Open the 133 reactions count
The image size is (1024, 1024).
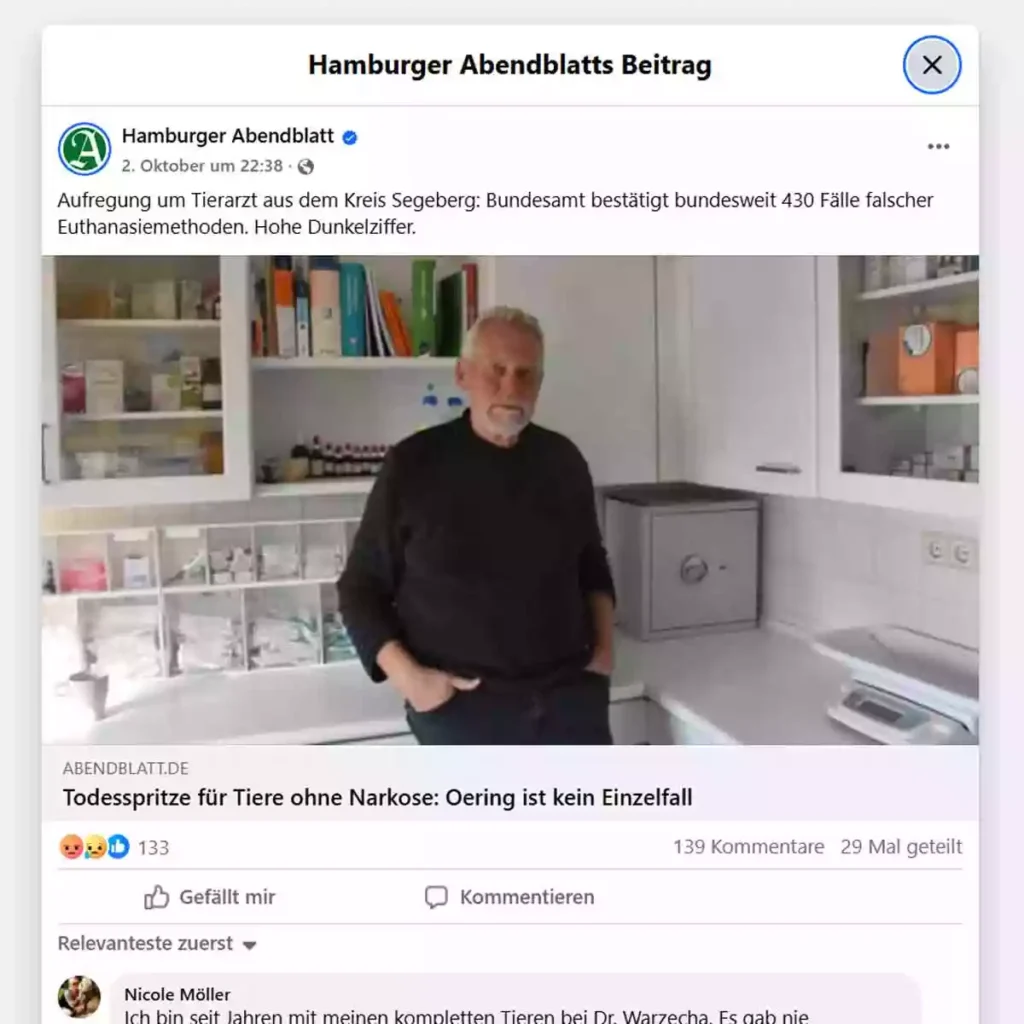153,848
